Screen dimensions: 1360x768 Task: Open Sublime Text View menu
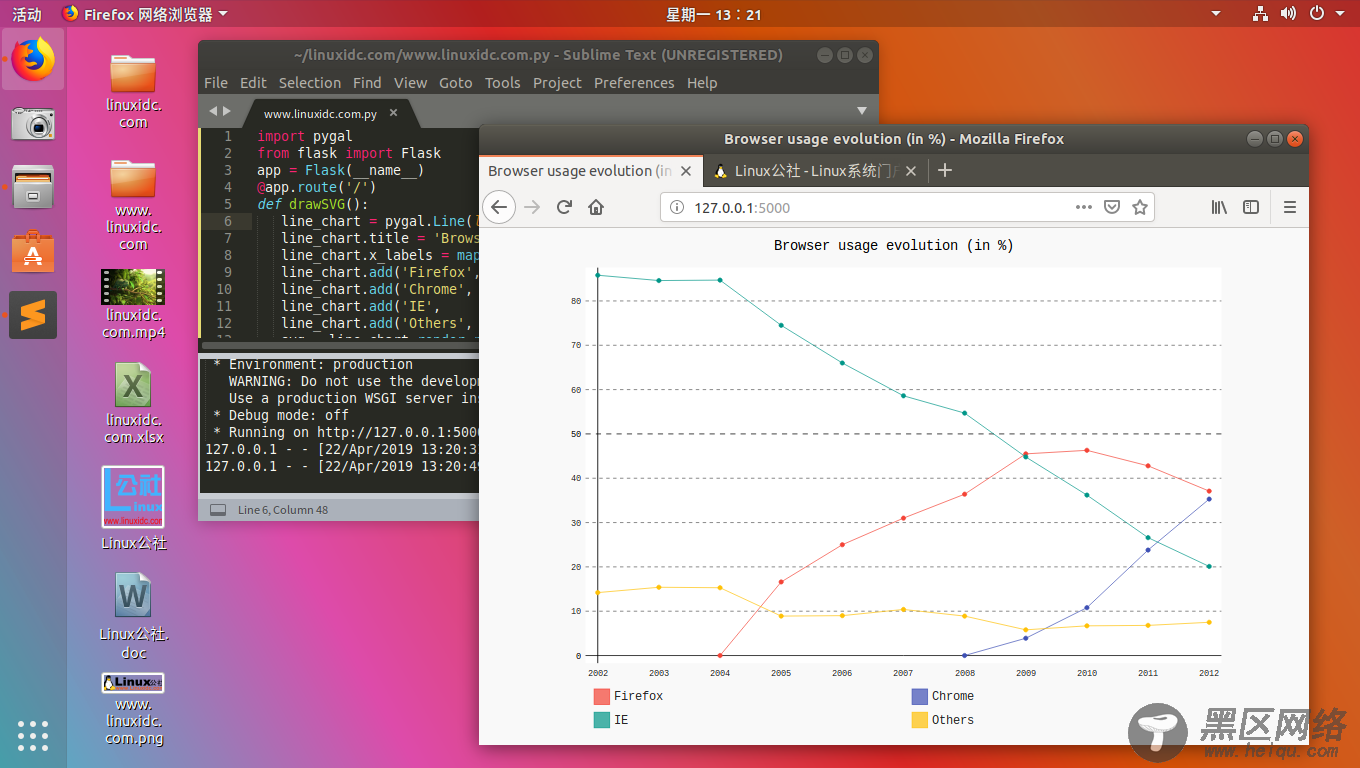(410, 83)
